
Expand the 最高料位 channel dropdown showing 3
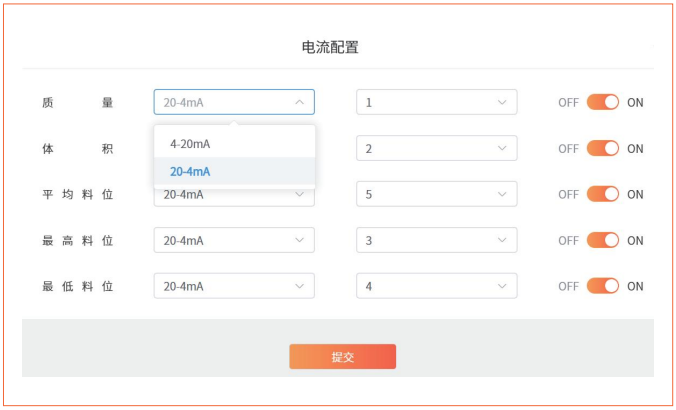click(436, 240)
